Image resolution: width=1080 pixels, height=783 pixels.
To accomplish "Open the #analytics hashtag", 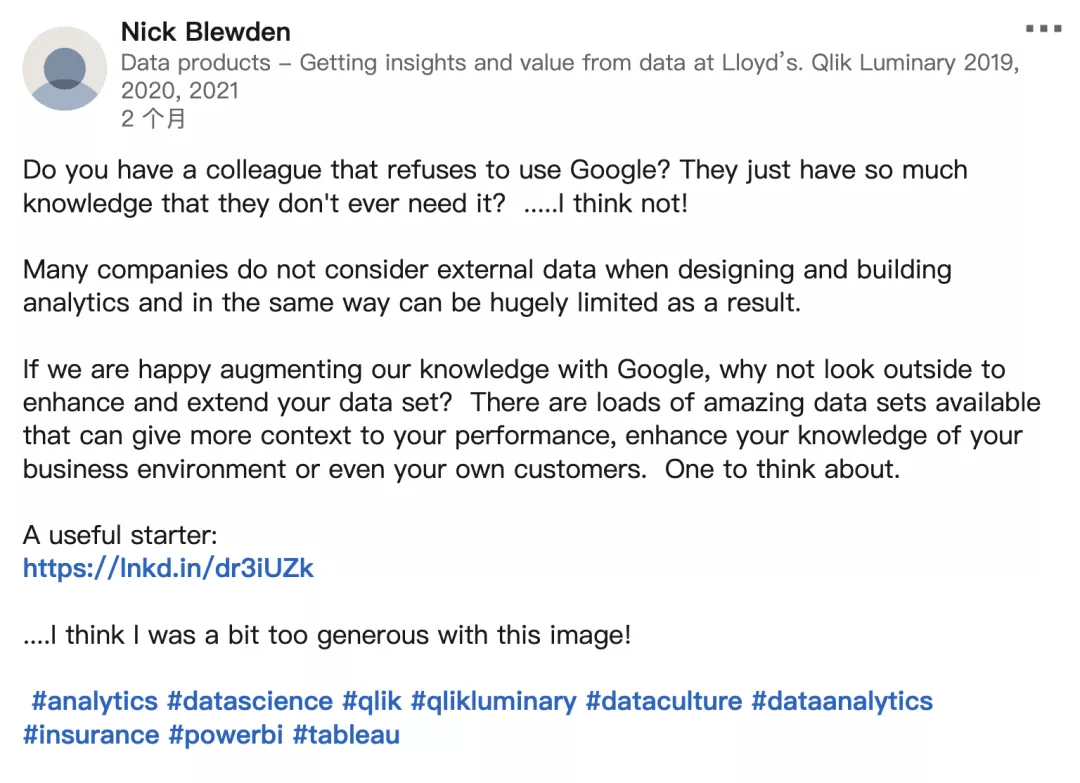I will [94, 701].
